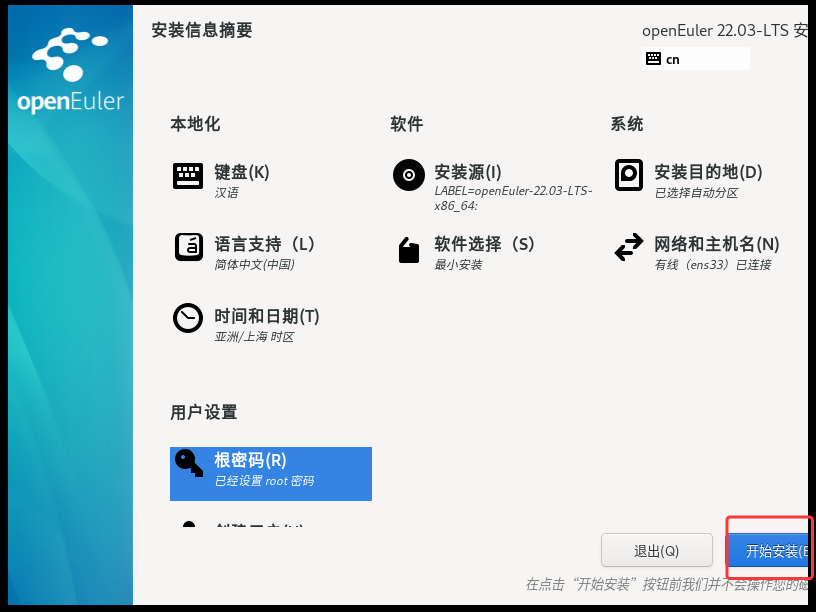Click the 开始安装 begin installation button
The width and height of the screenshot is (816, 612).
[769, 551]
